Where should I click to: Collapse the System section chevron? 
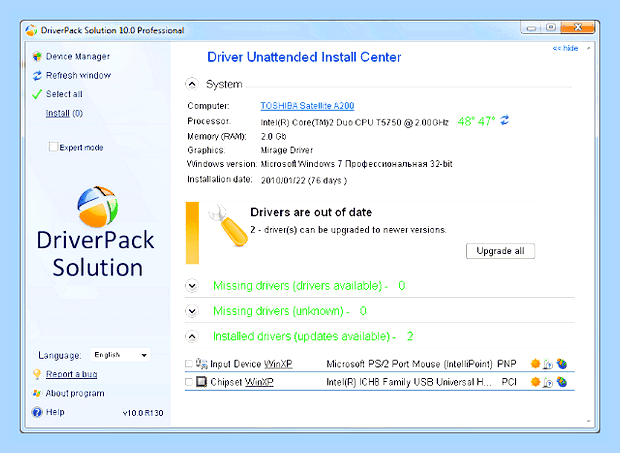(x=192, y=84)
